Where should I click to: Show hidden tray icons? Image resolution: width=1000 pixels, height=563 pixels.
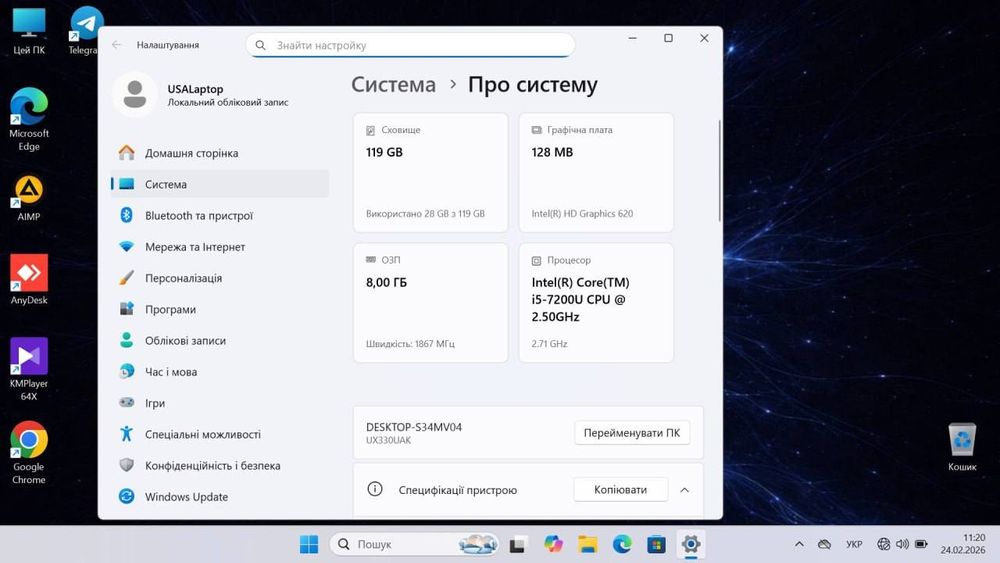coord(799,544)
